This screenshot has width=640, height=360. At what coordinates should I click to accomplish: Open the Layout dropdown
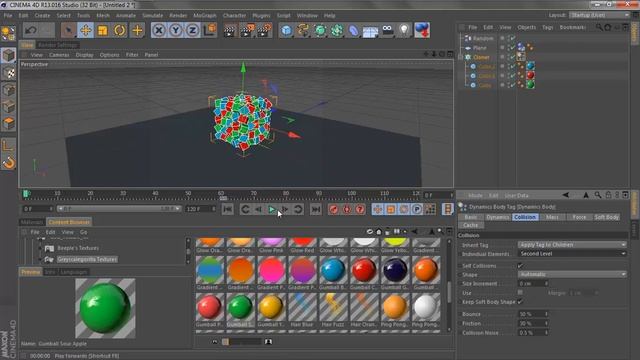[599, 15]
